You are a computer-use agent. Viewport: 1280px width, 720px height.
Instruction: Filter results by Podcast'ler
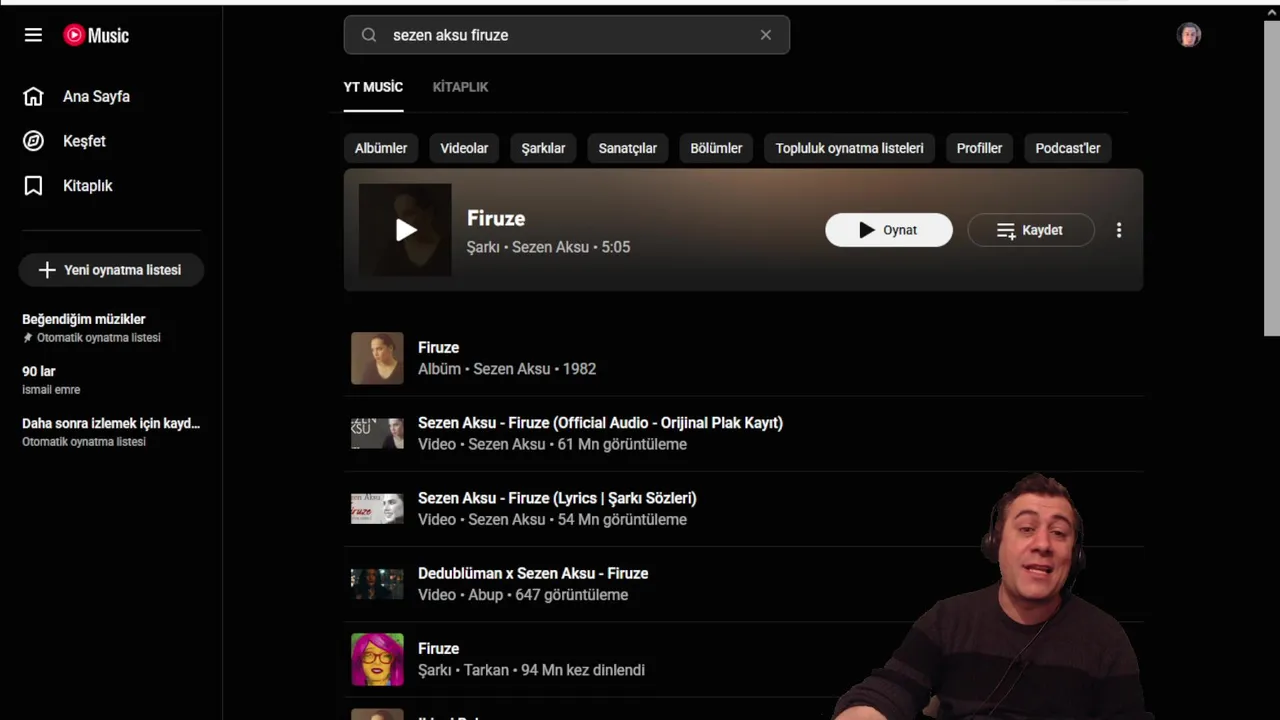pos(1068,148)
